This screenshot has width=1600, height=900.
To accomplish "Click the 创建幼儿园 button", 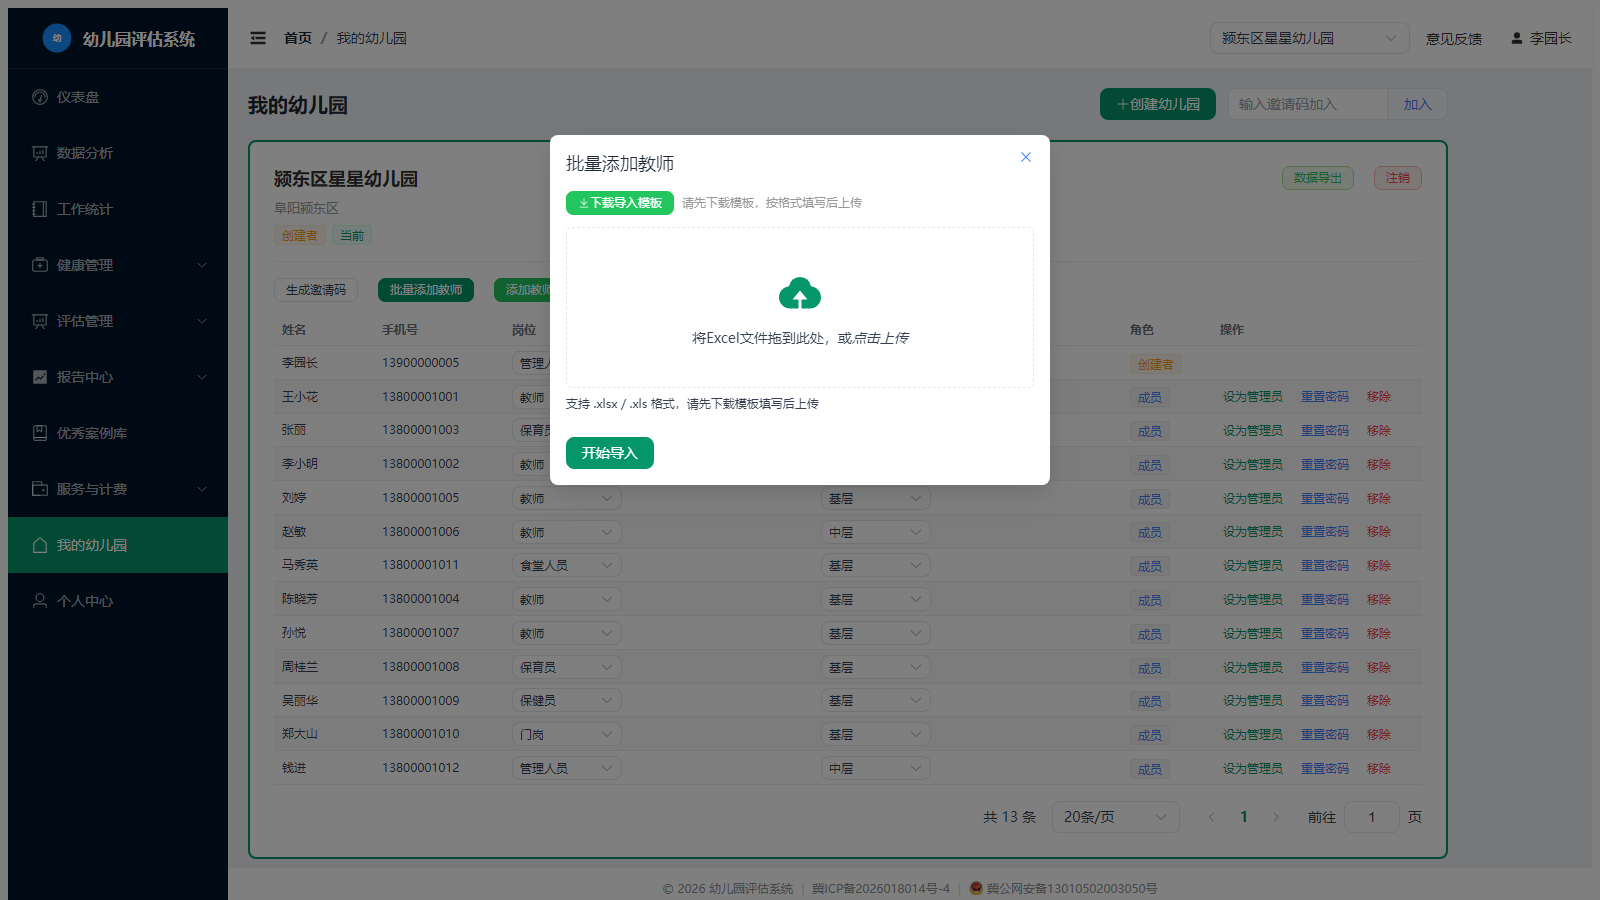I will click(x=1158, y=104).
